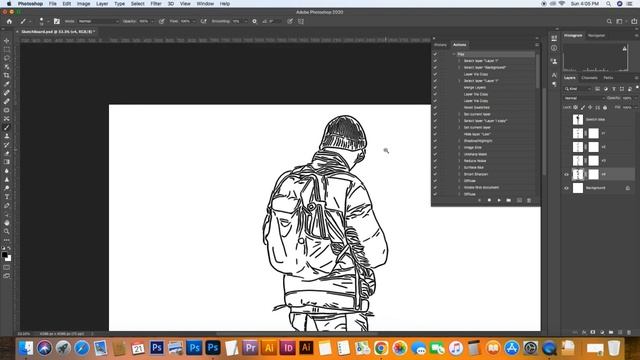This screenshot has height=360, width=640.
Task: Select the Clone Stamp tool
Action: [x=7, y=136]
